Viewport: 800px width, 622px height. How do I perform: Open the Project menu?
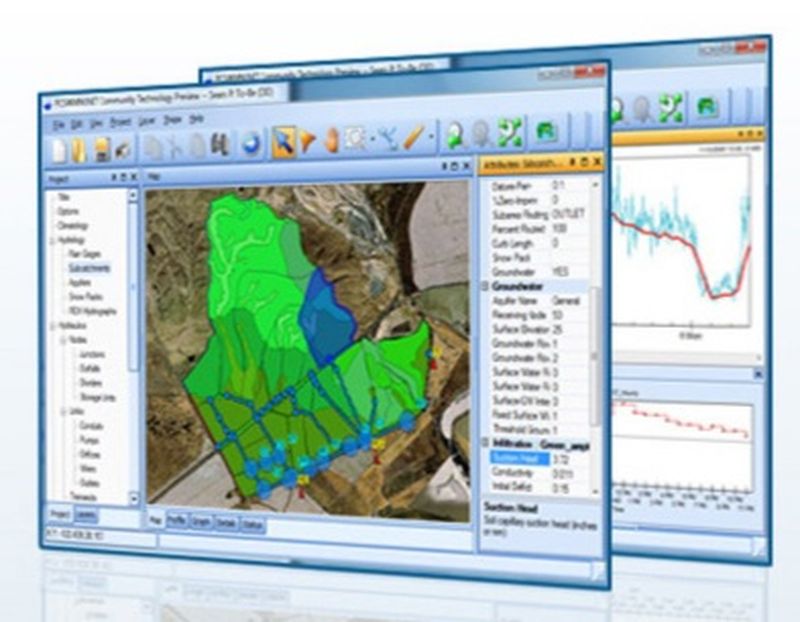121,121
